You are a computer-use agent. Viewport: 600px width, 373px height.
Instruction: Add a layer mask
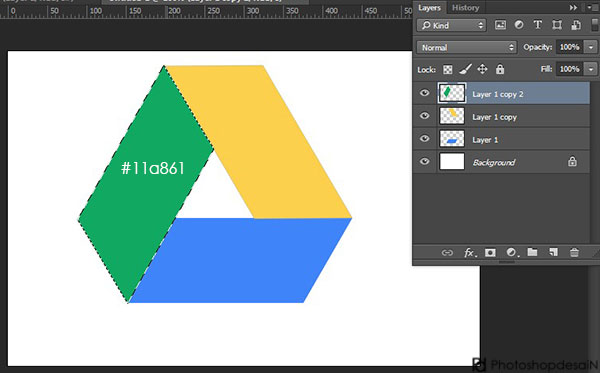(x=490, y=252)
